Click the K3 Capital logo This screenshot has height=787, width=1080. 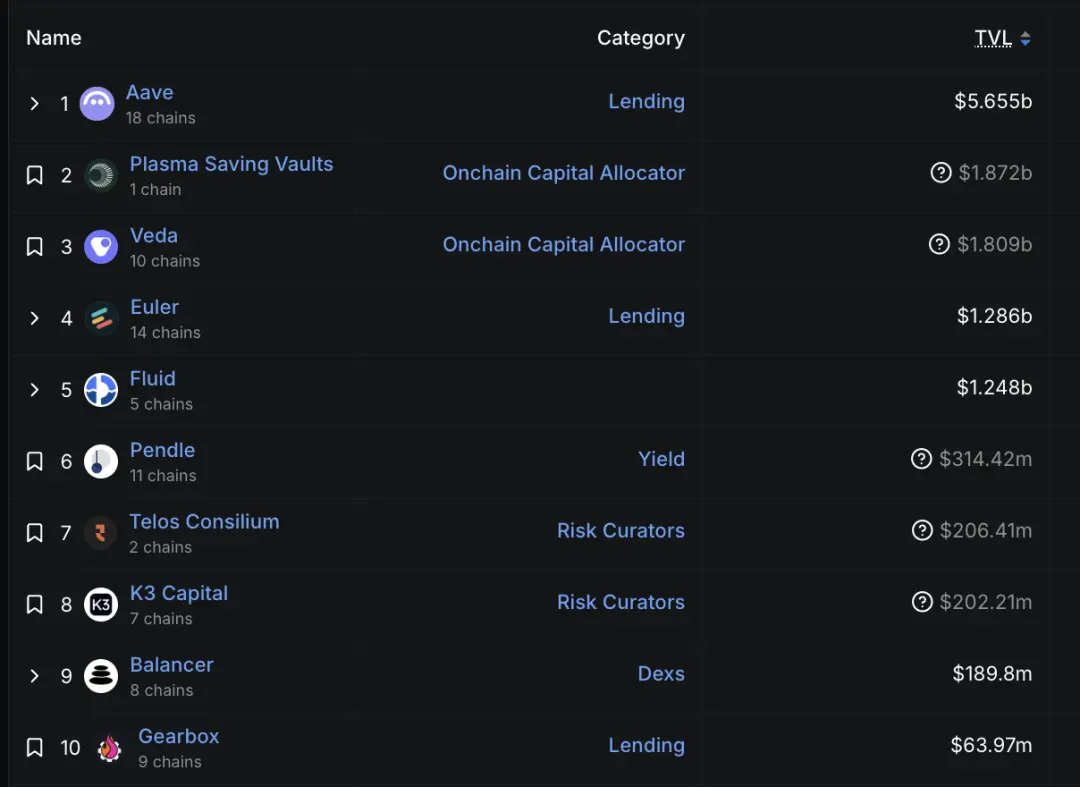100,604
